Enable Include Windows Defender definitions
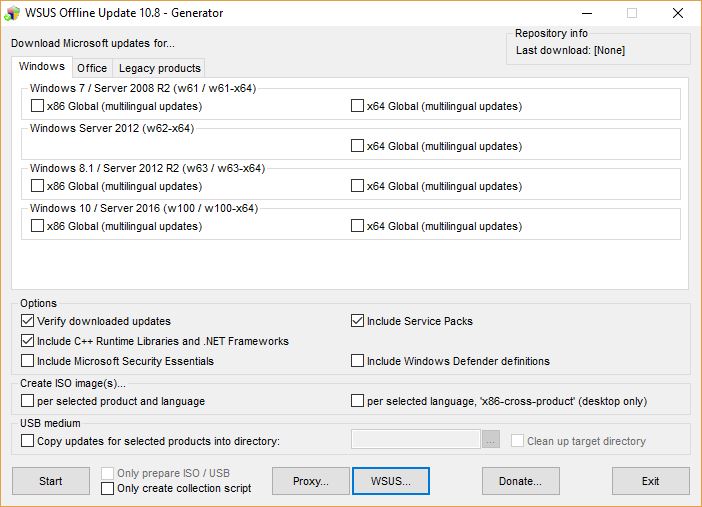This screenshot has width=702, height=507. click(357, 361)
